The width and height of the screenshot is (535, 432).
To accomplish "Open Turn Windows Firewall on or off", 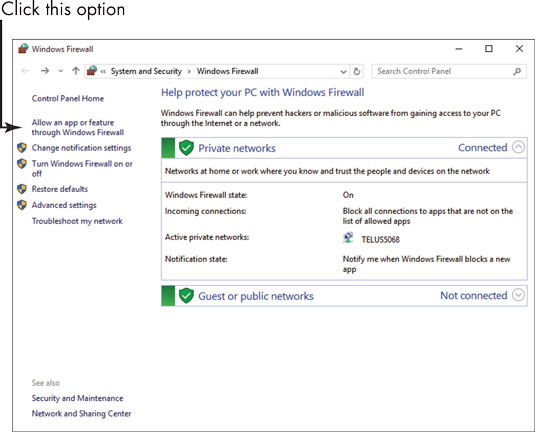I will tap(82, 169).
